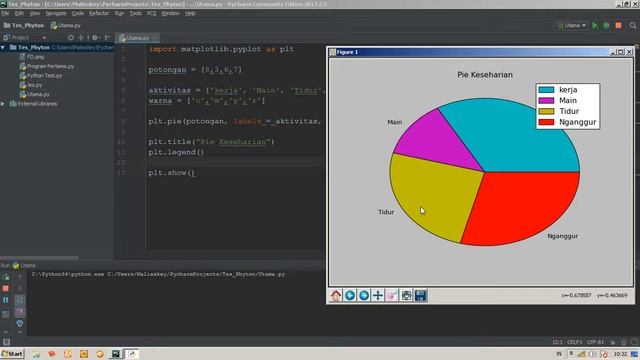Click the Utama.py breadcrumb in navigation bar
The width and height of the screenshot is (640, 360).
point(65,25)
